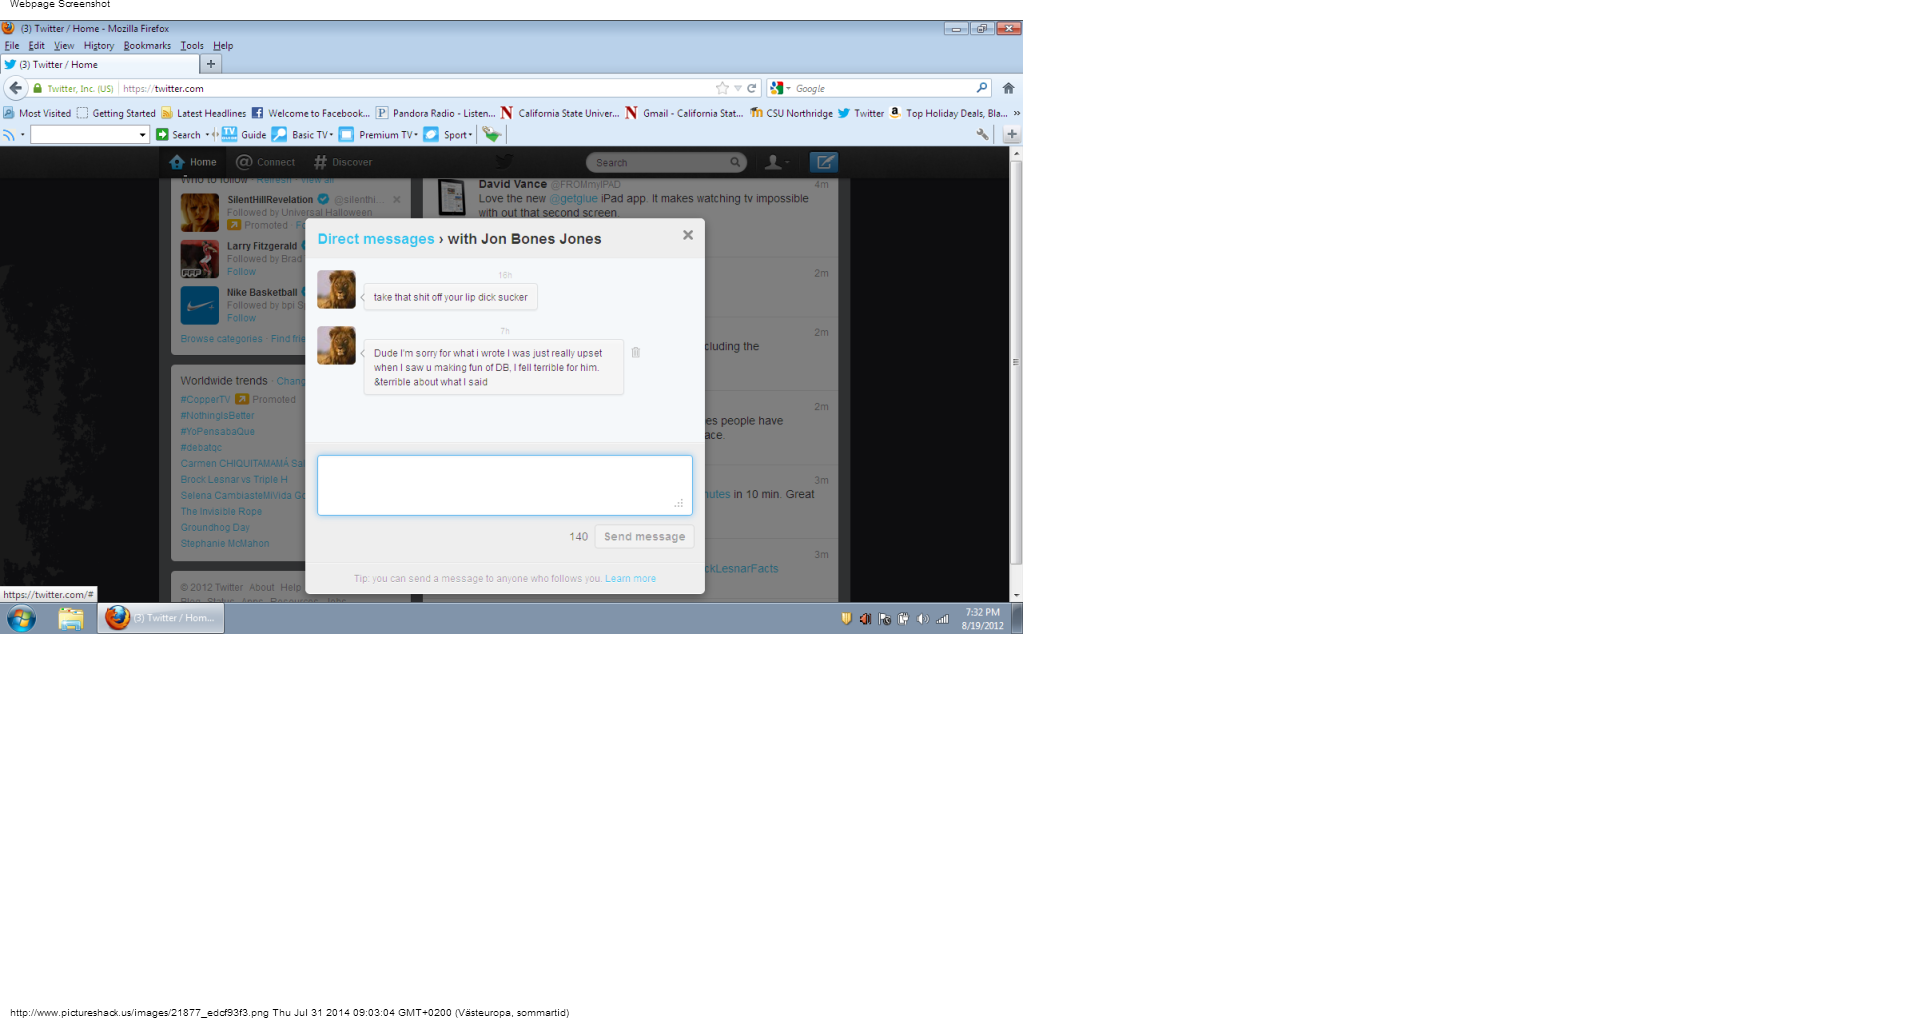This screenshot has width=1920, height=1019.
Task: Reload the page with the refresh icon
Action: (x=752, y=88)
